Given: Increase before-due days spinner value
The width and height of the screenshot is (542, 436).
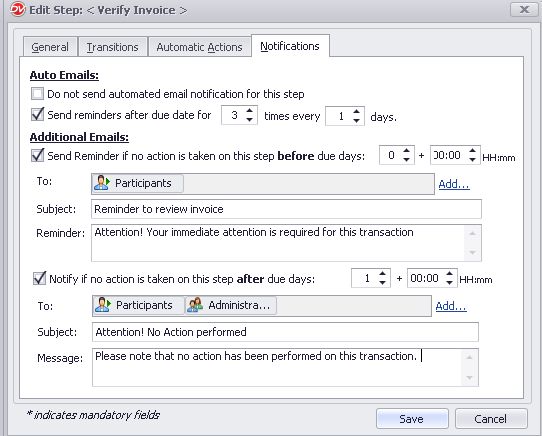Looking at the screenshot, I should 406,151.
